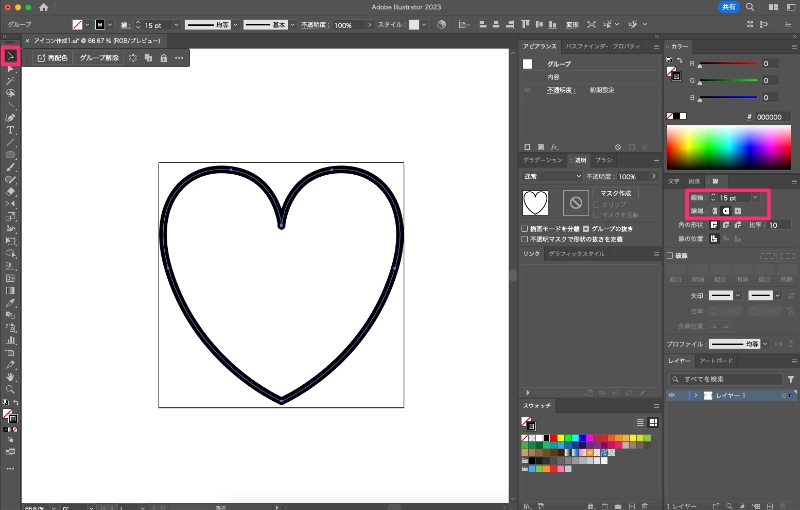Click the マスク作成 button
The image size is (800, 510).
tap(616, 193)
